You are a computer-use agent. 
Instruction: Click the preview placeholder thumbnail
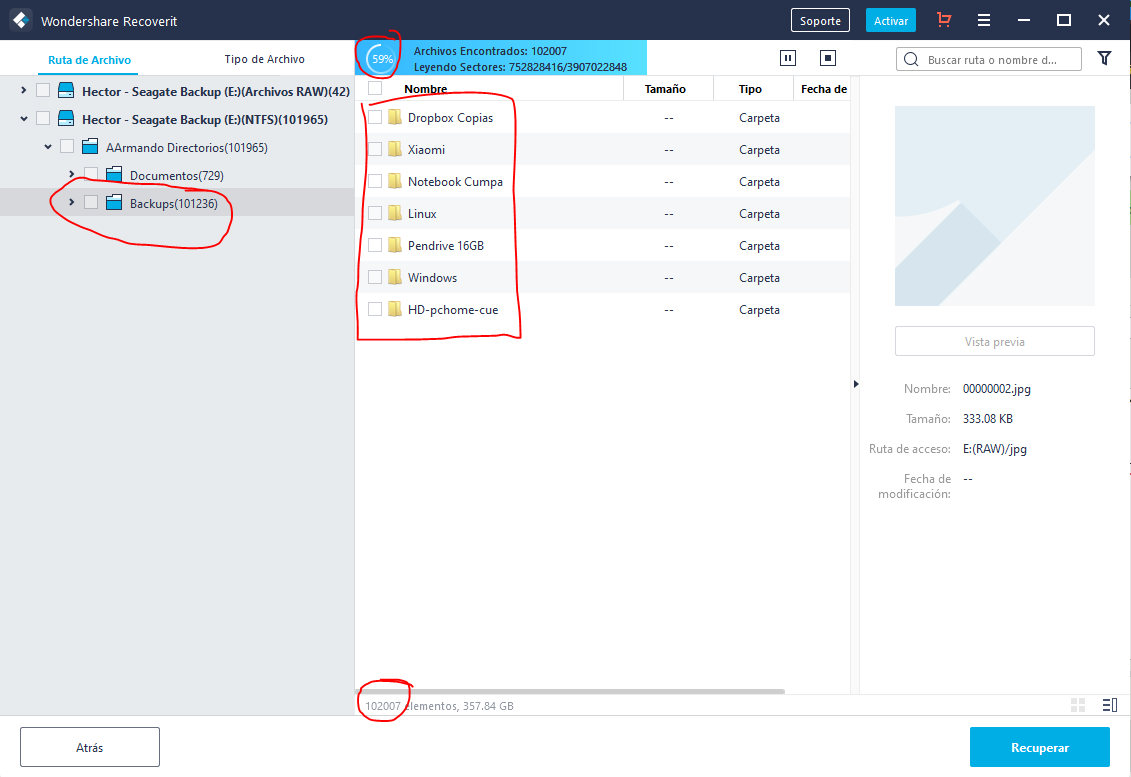pos(995,206)
